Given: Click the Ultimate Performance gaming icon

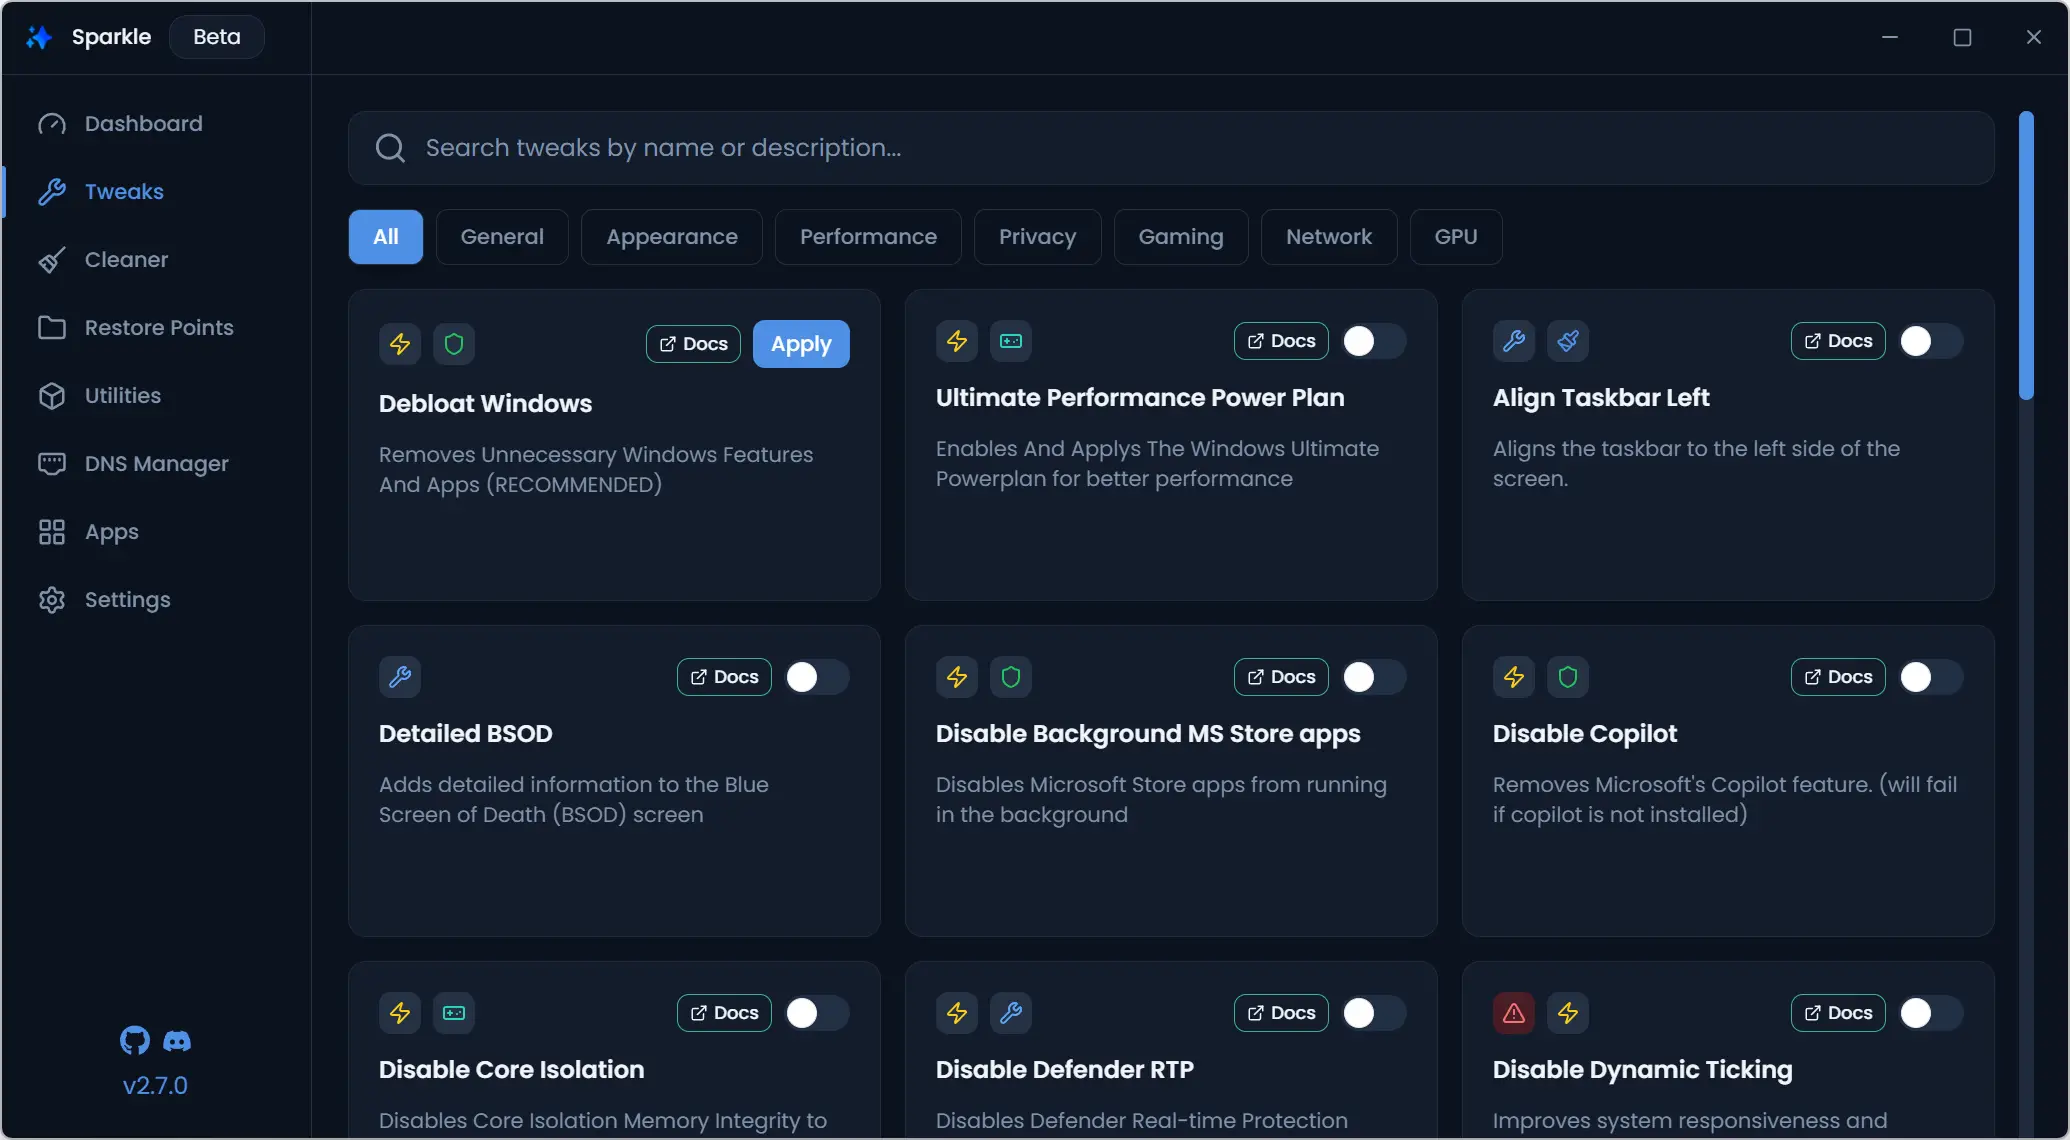Looking at the screenshot, I should (1011, 341).
